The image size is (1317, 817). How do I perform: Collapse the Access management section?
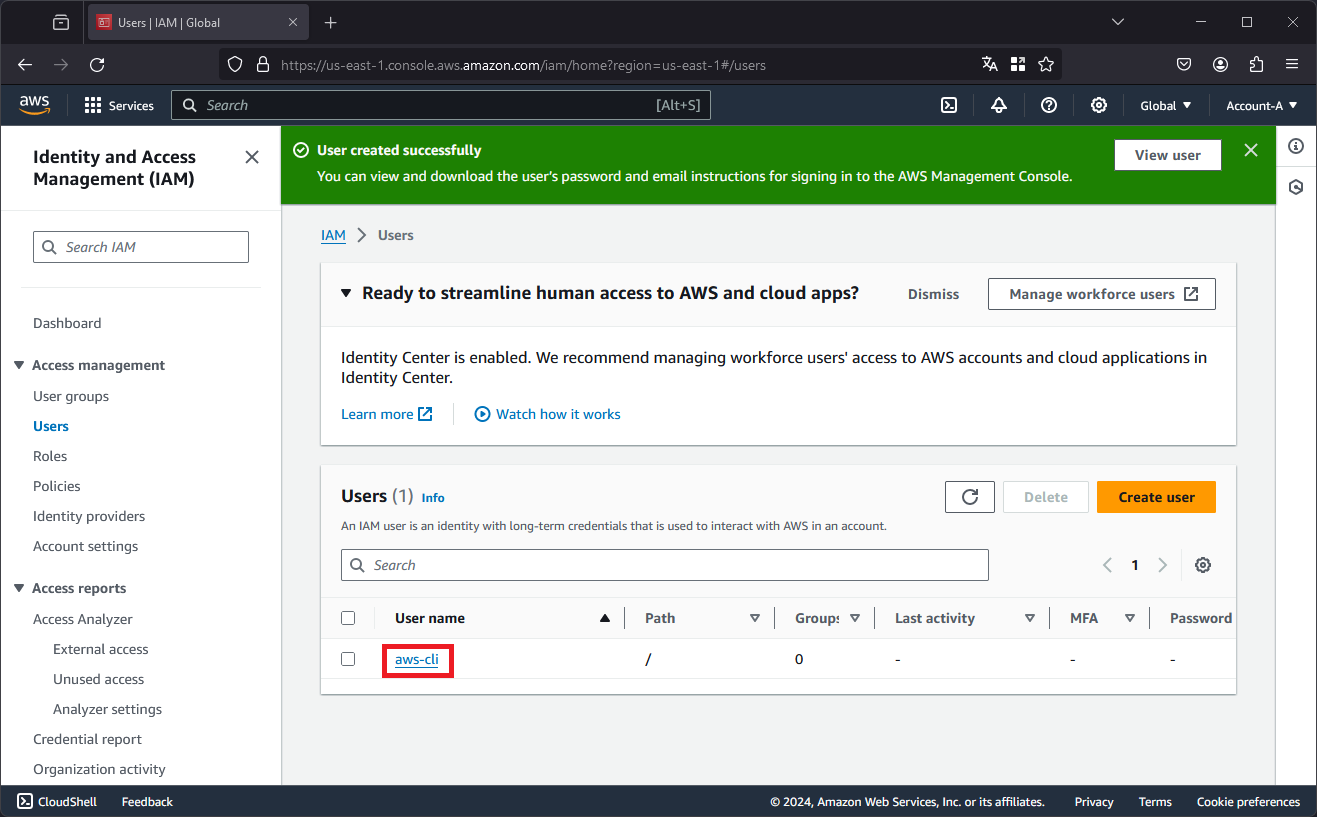click(19, 365)
